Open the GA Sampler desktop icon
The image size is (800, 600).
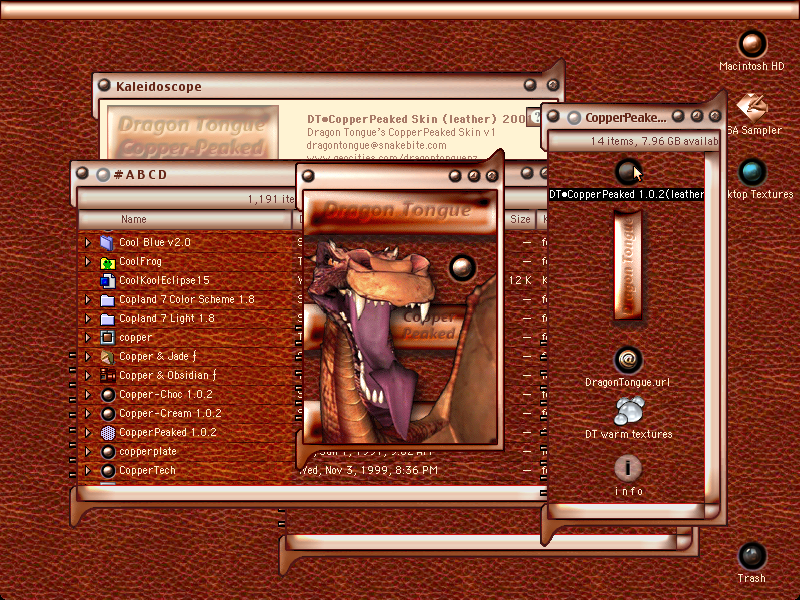click(x=752, y=107)
